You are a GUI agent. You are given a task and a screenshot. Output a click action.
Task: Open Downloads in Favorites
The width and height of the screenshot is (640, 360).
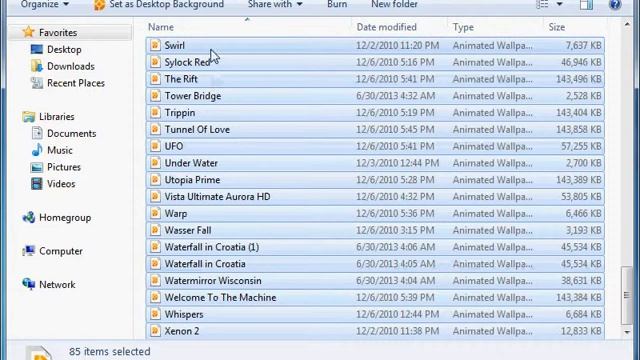point(71,66)
